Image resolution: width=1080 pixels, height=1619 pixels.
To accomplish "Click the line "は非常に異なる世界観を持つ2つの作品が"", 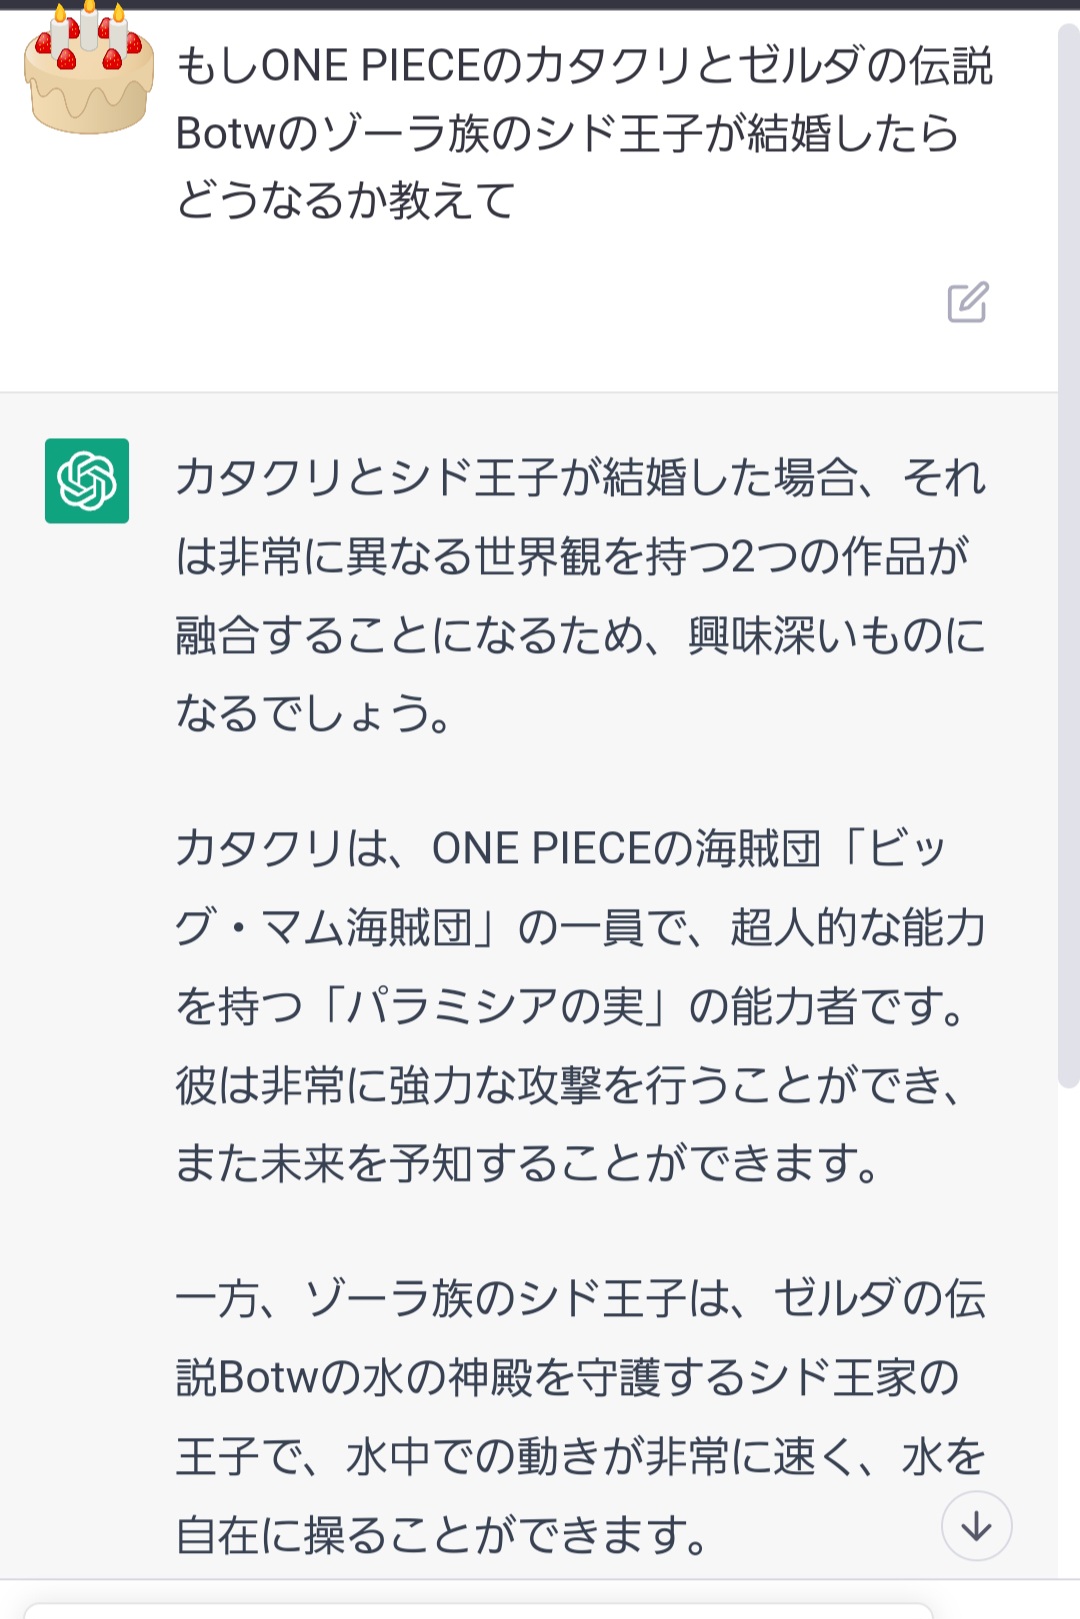I will [x=573, y=557].
